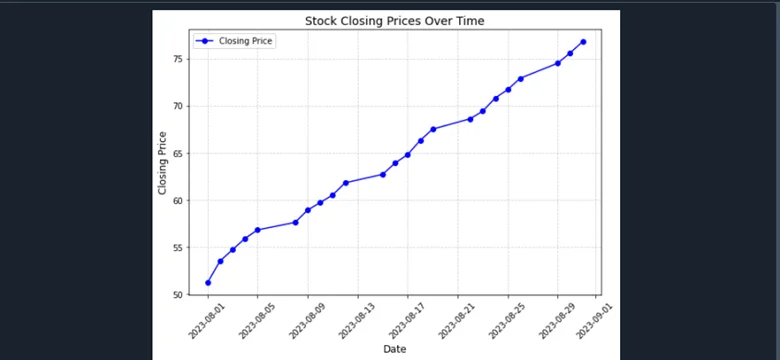Click the chart title Stock Closing Prices Over Time
This screenshot has height=360, width=780.
point(394,21)
